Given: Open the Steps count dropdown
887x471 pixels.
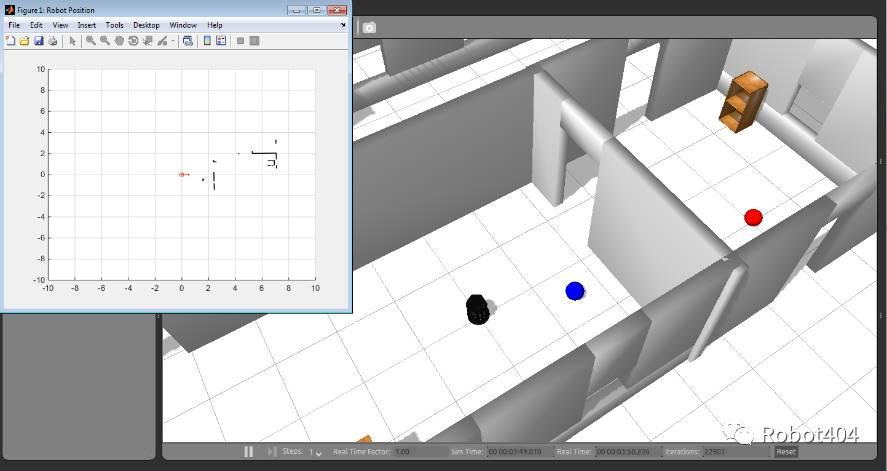Looking at the screenshot, I should 315,452.
